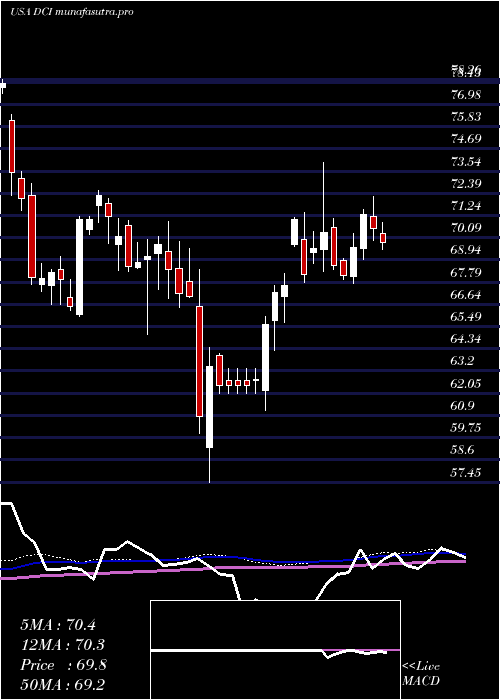Click the MACD inset chart panel

275,650
